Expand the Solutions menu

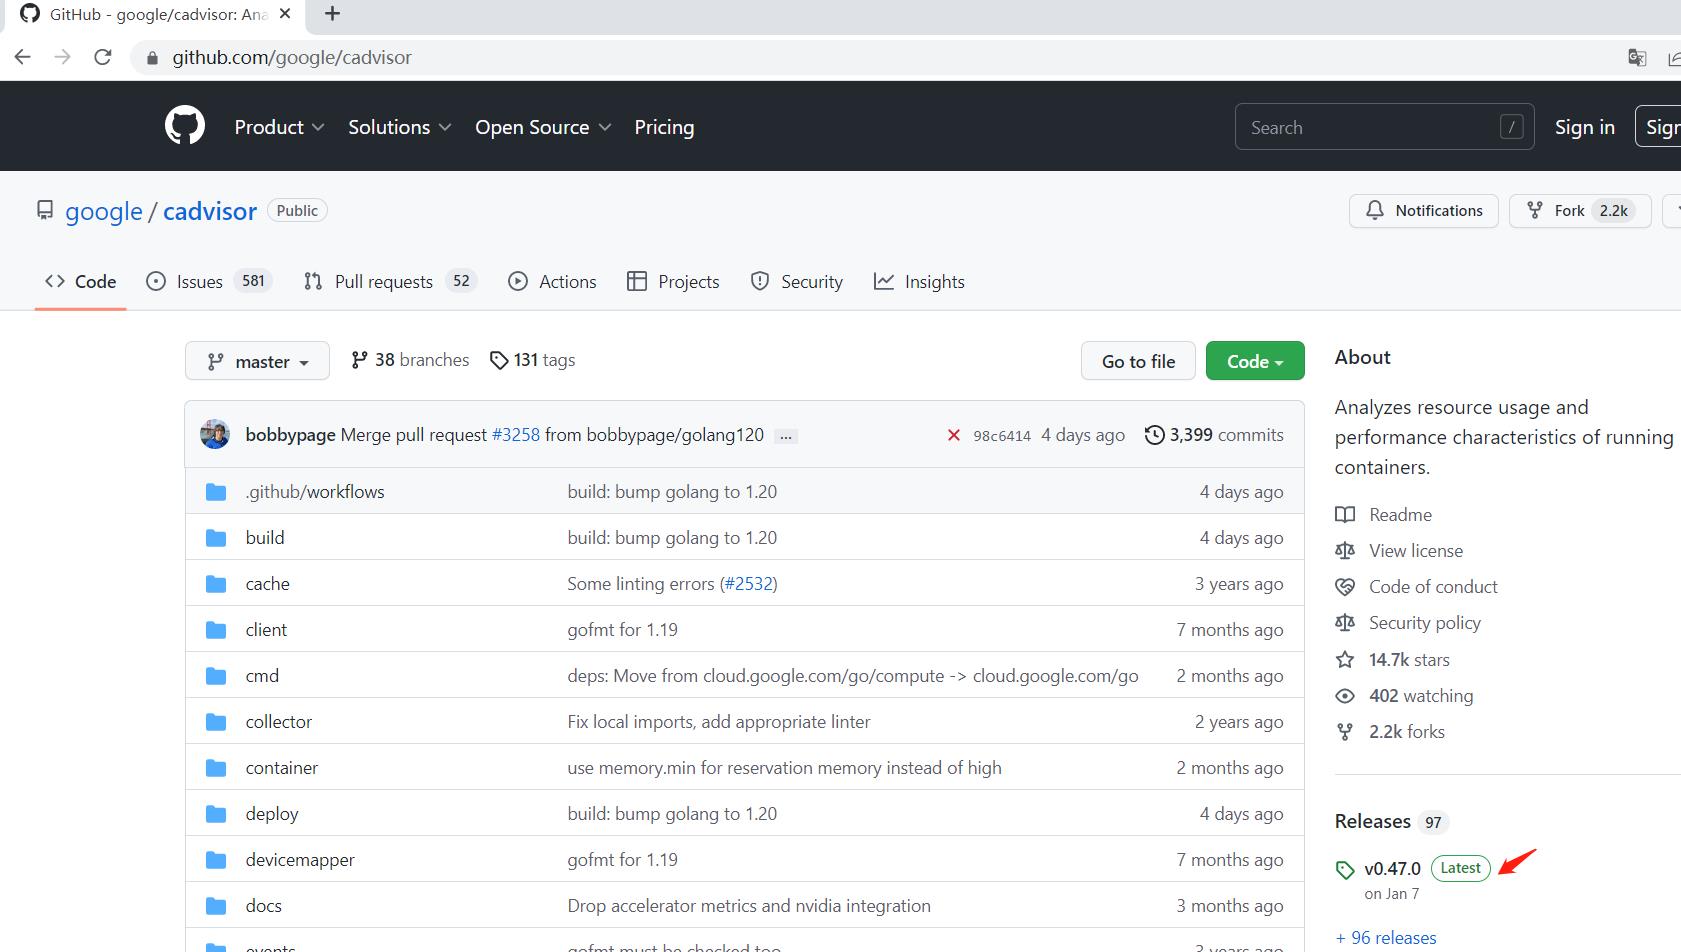point(400,127)
